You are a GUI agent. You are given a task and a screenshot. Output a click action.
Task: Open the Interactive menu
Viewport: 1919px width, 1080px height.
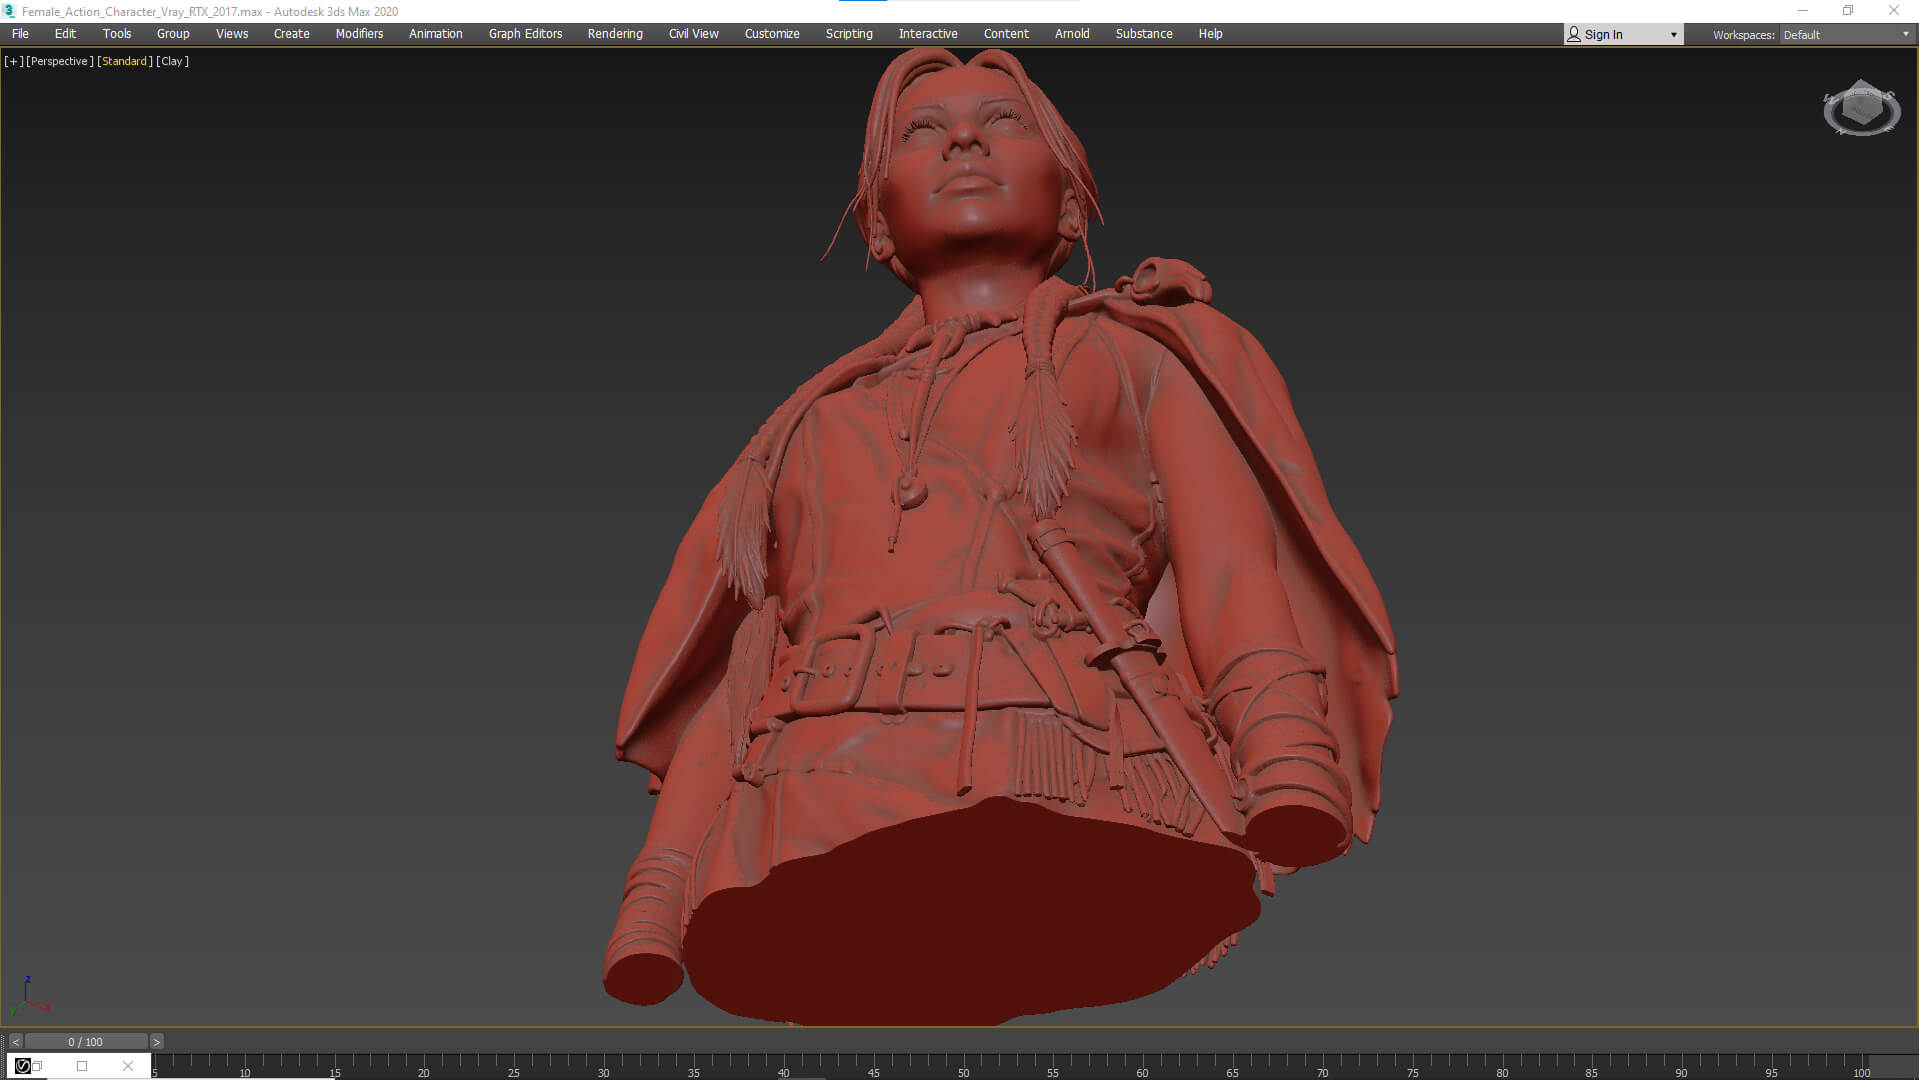point(928,34)
